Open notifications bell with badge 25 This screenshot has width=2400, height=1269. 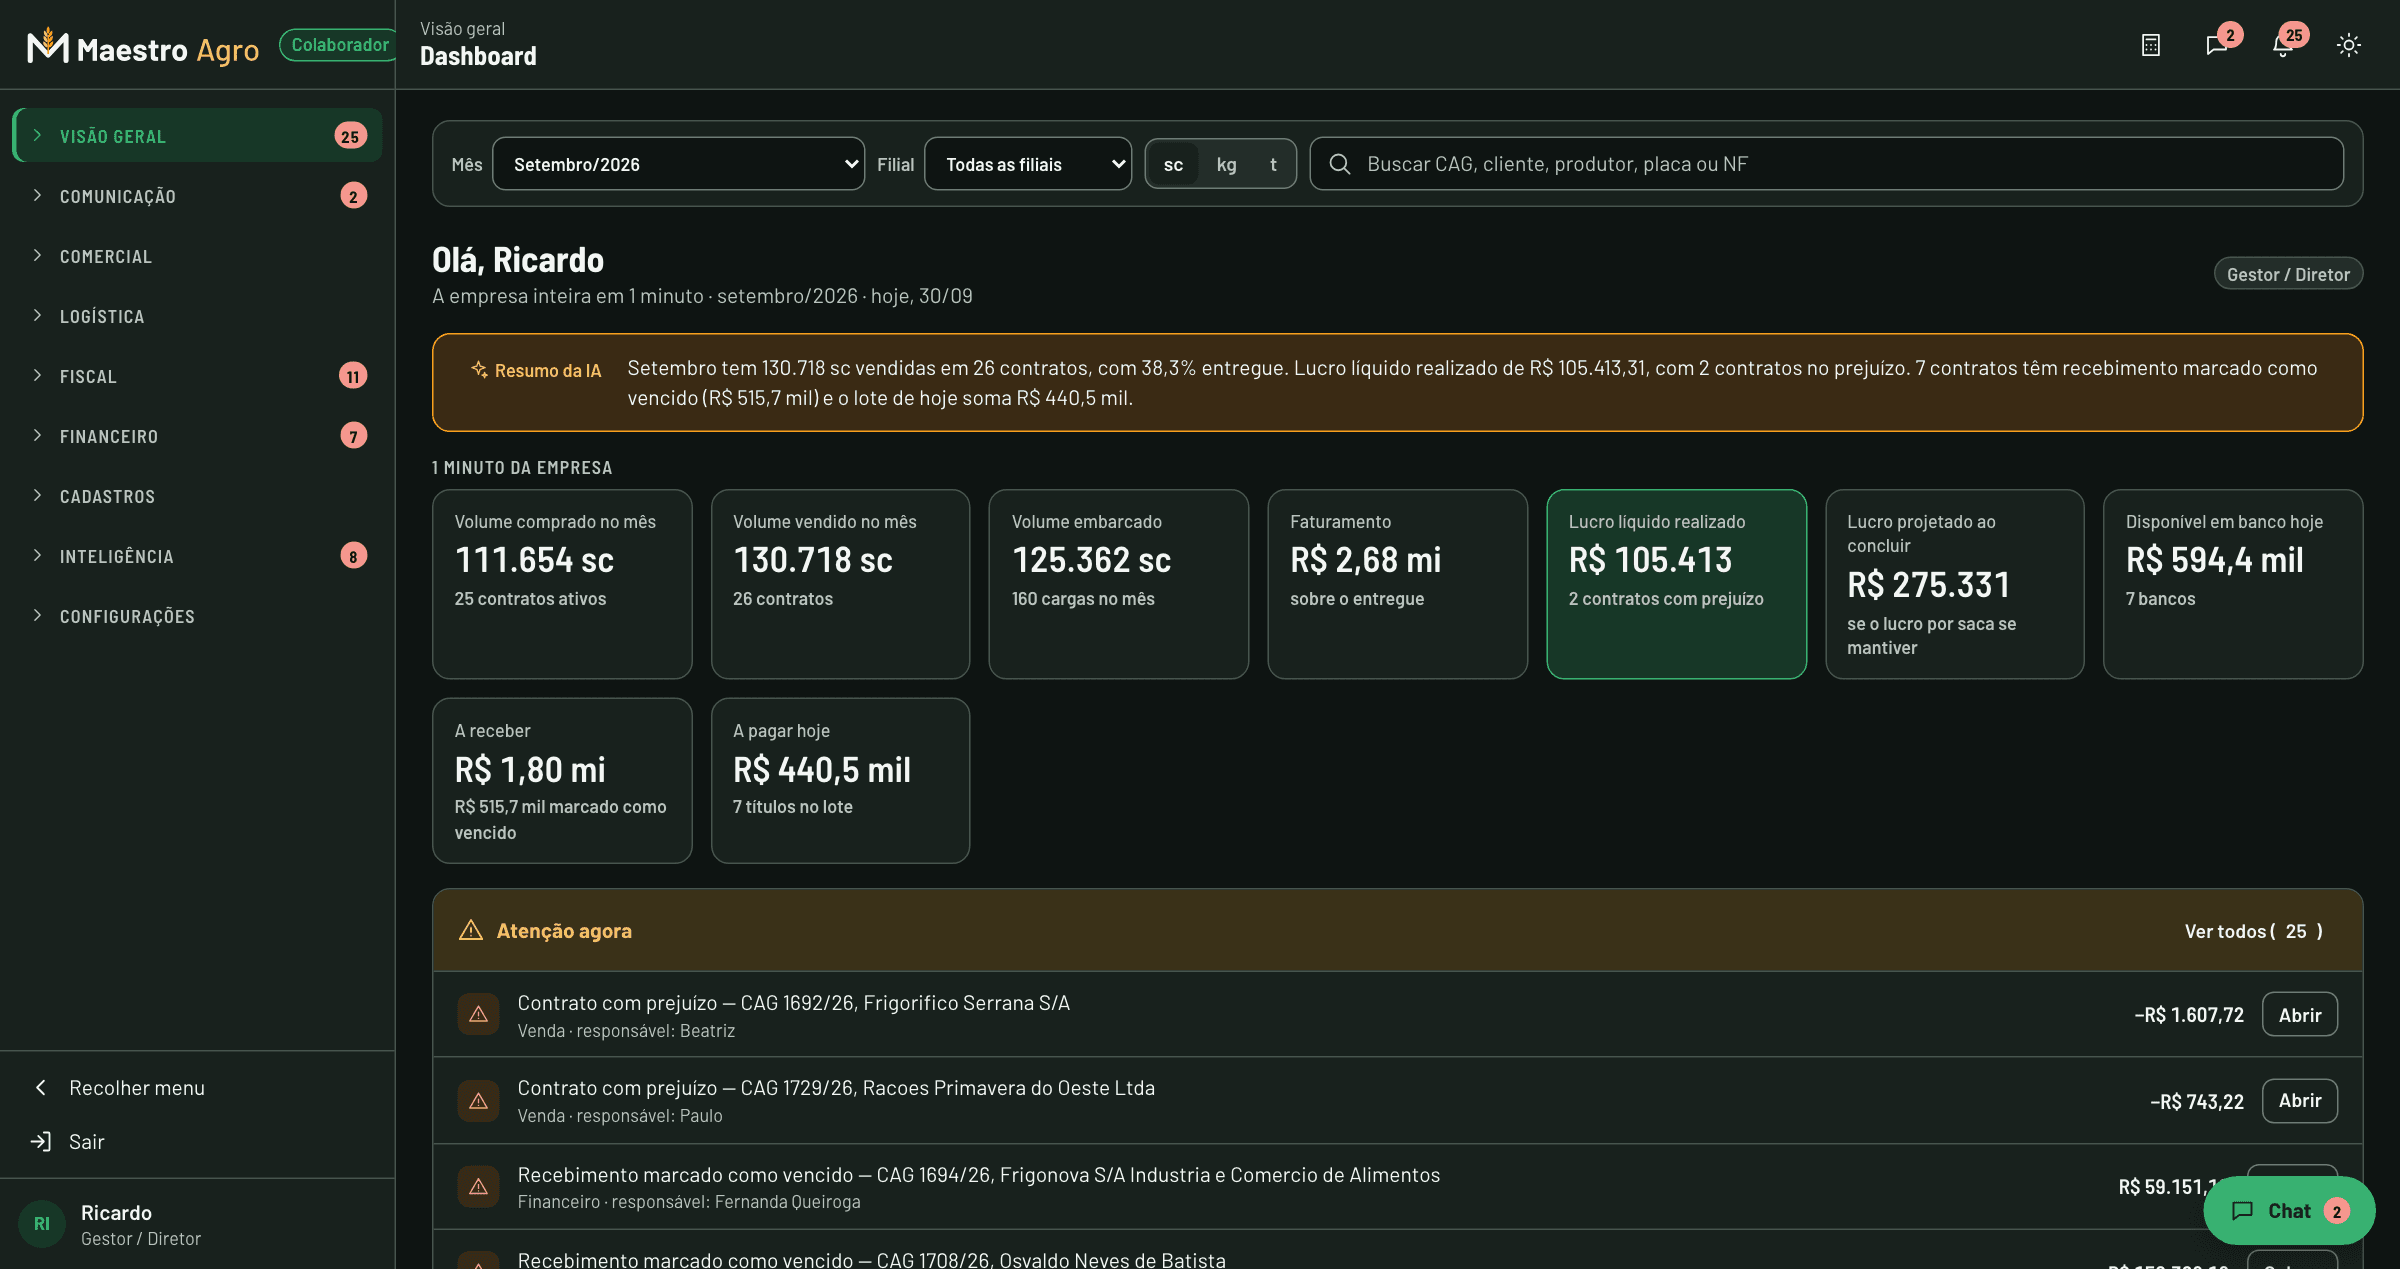pos(2282,45)
